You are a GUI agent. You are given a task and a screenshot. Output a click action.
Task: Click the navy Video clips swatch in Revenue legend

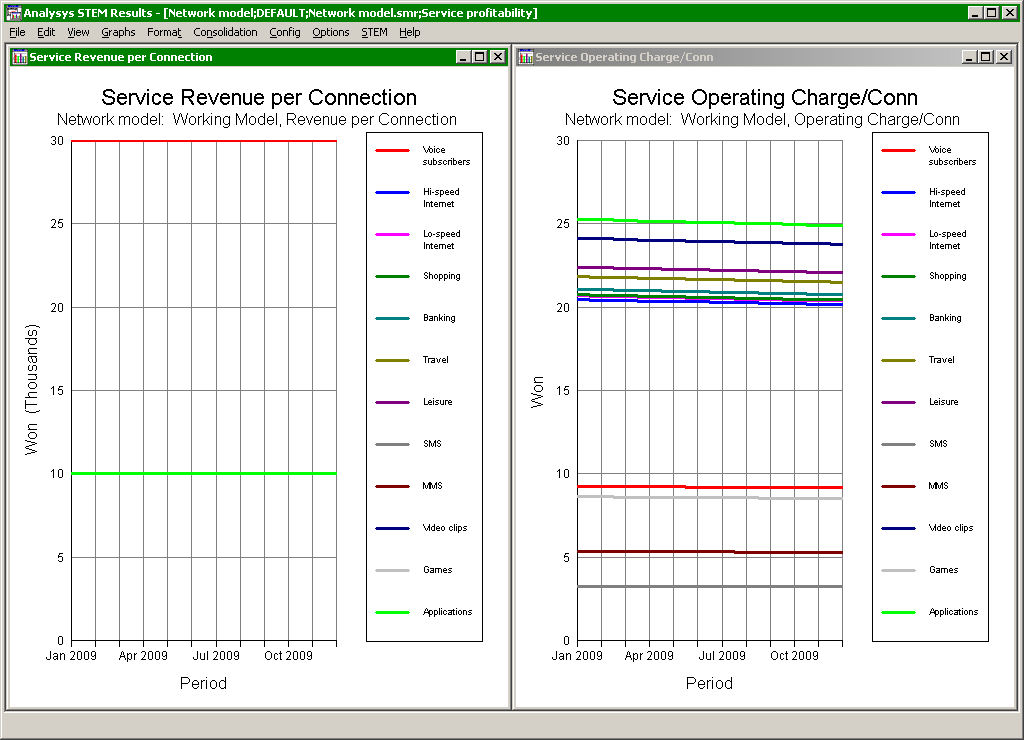pos(392,528)
